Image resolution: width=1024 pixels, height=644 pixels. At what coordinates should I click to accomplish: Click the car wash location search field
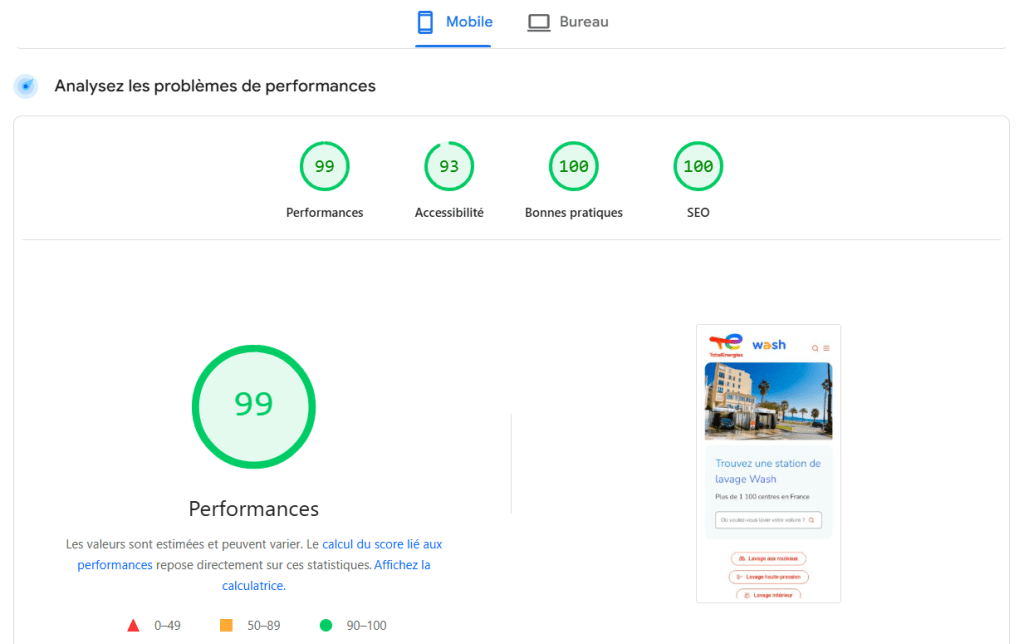pos(765,520)
